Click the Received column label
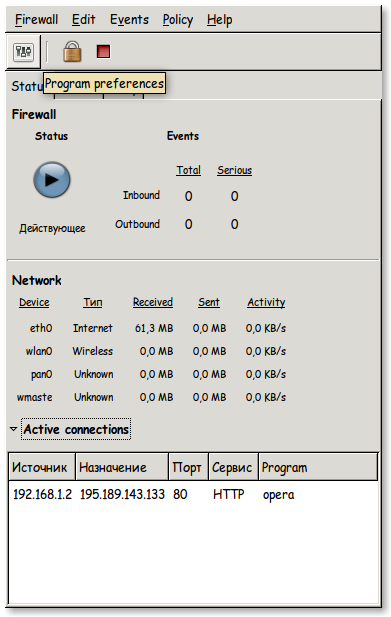 coord(153,302)
